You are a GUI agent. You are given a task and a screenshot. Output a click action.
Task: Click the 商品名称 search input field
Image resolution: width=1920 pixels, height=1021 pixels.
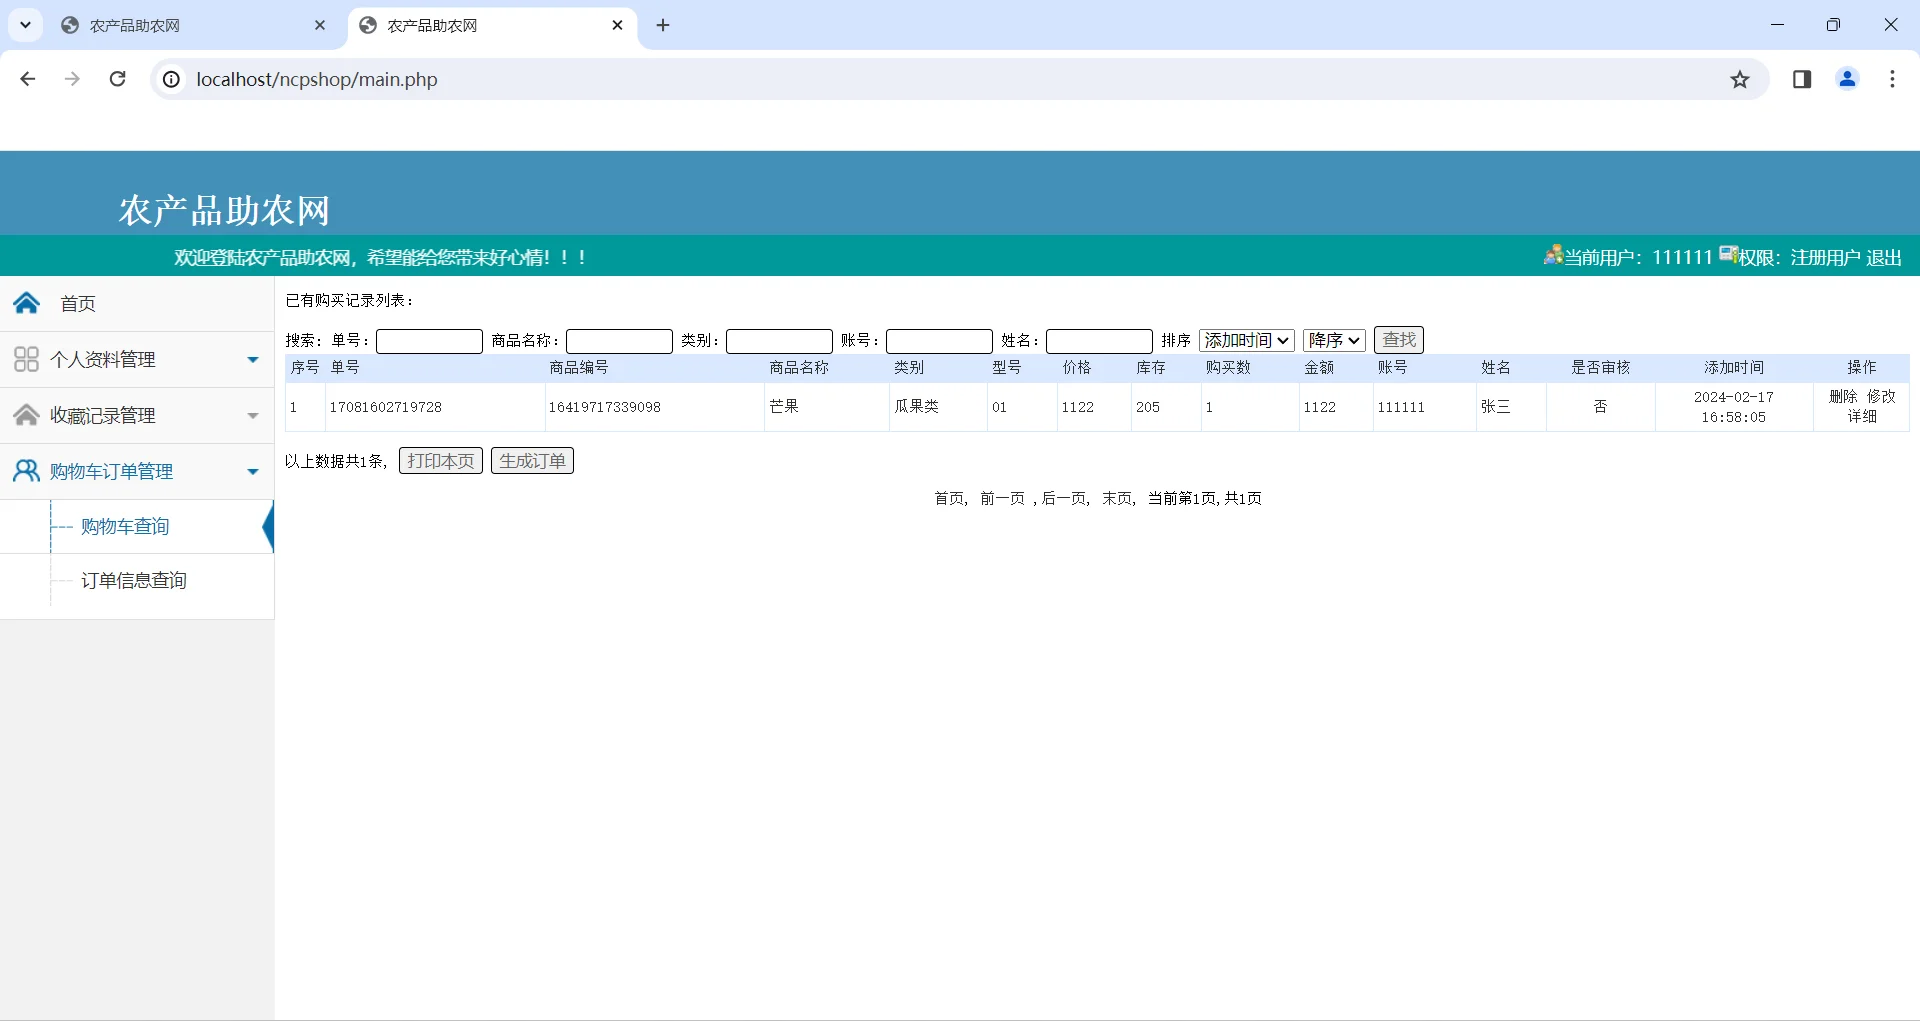pos(618,341)
